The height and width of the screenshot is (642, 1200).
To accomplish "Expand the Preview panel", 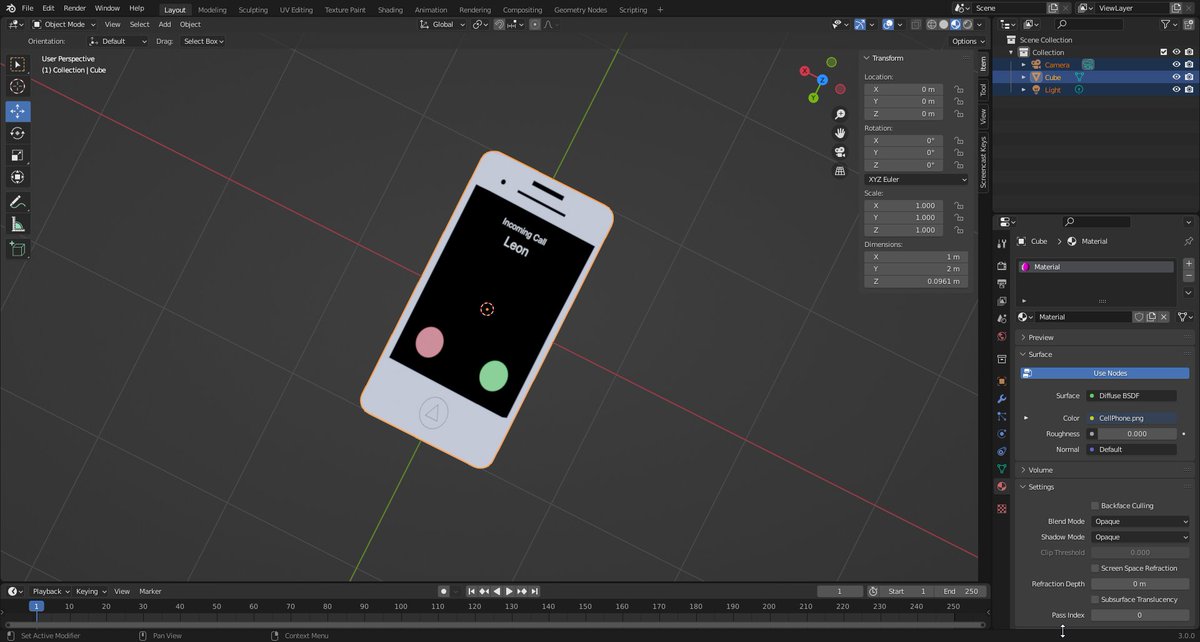I will pyautogui.click(x=1040, y=337).
